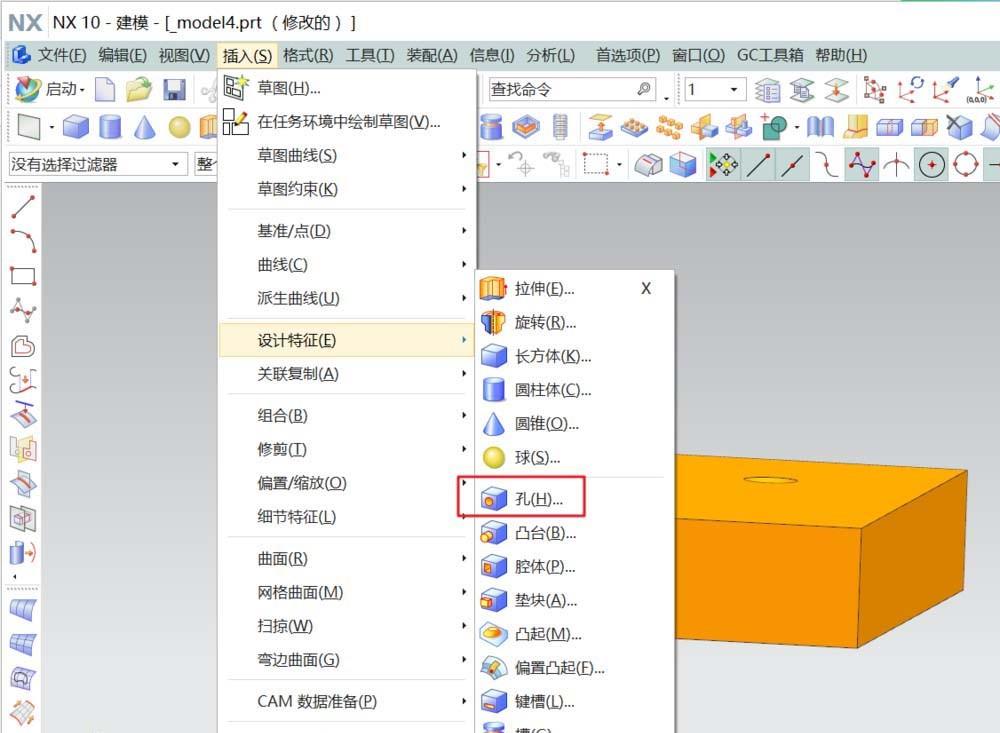Select the 拉伸 (Extrude) icon in submenu

tap(493, 289)
